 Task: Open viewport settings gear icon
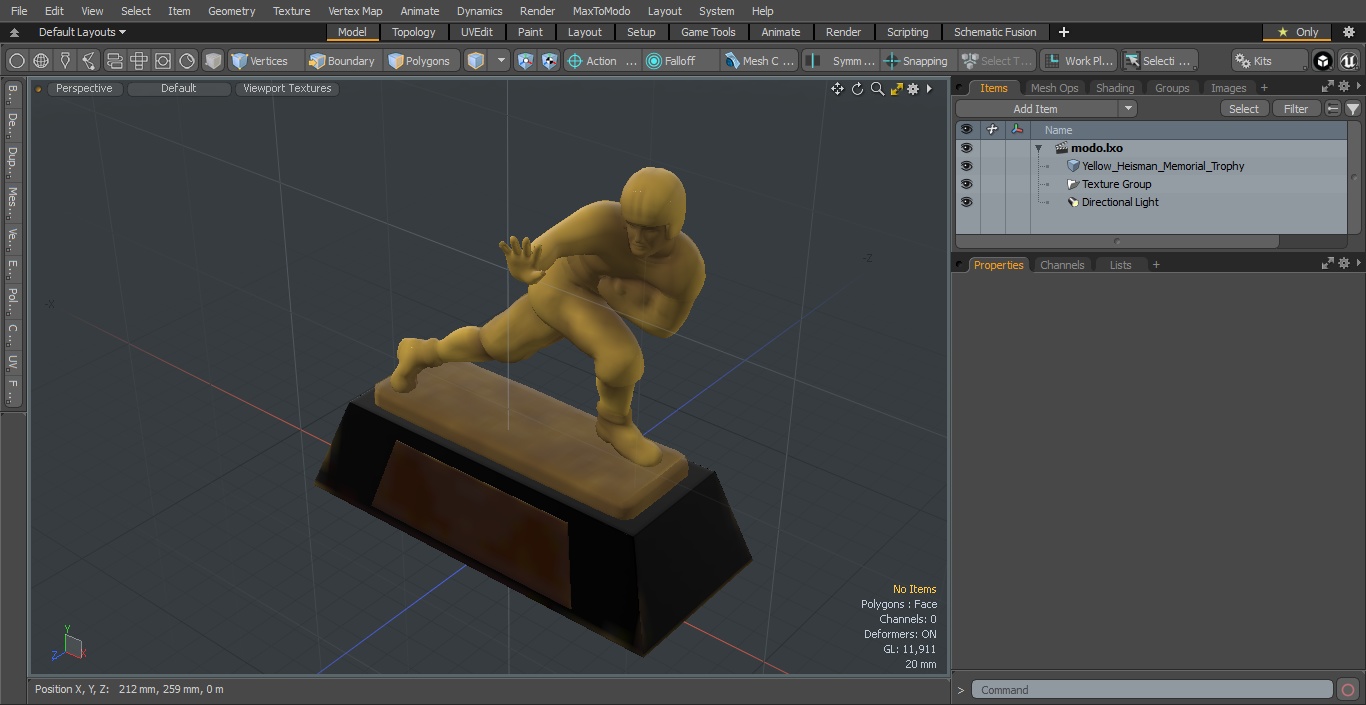[x=913, y=89]
